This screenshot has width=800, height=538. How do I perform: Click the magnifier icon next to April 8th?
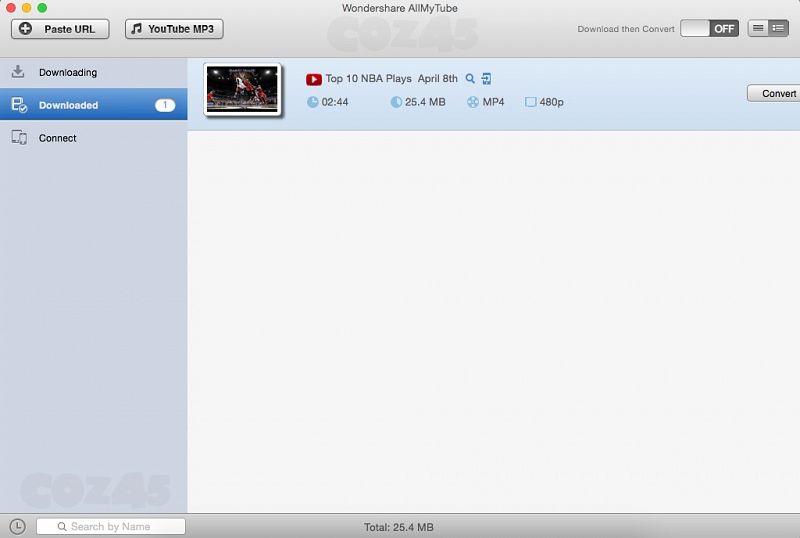[470, 79]
